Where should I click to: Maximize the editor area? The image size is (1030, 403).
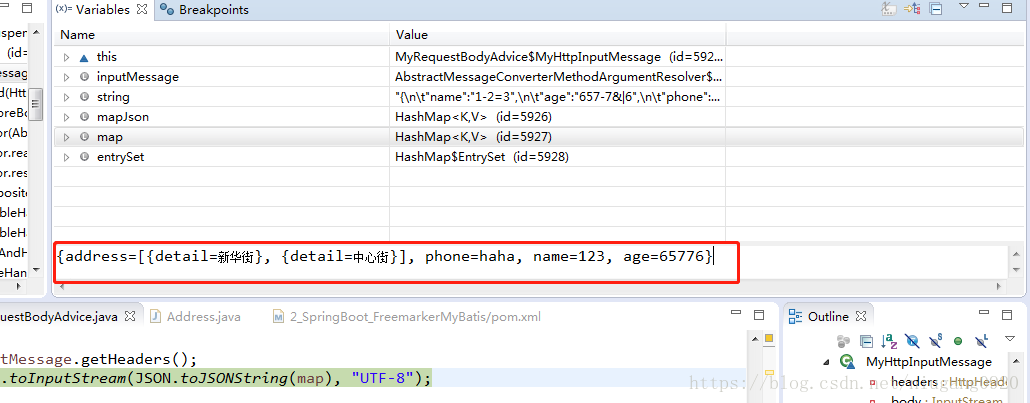[x=759, y=316]
